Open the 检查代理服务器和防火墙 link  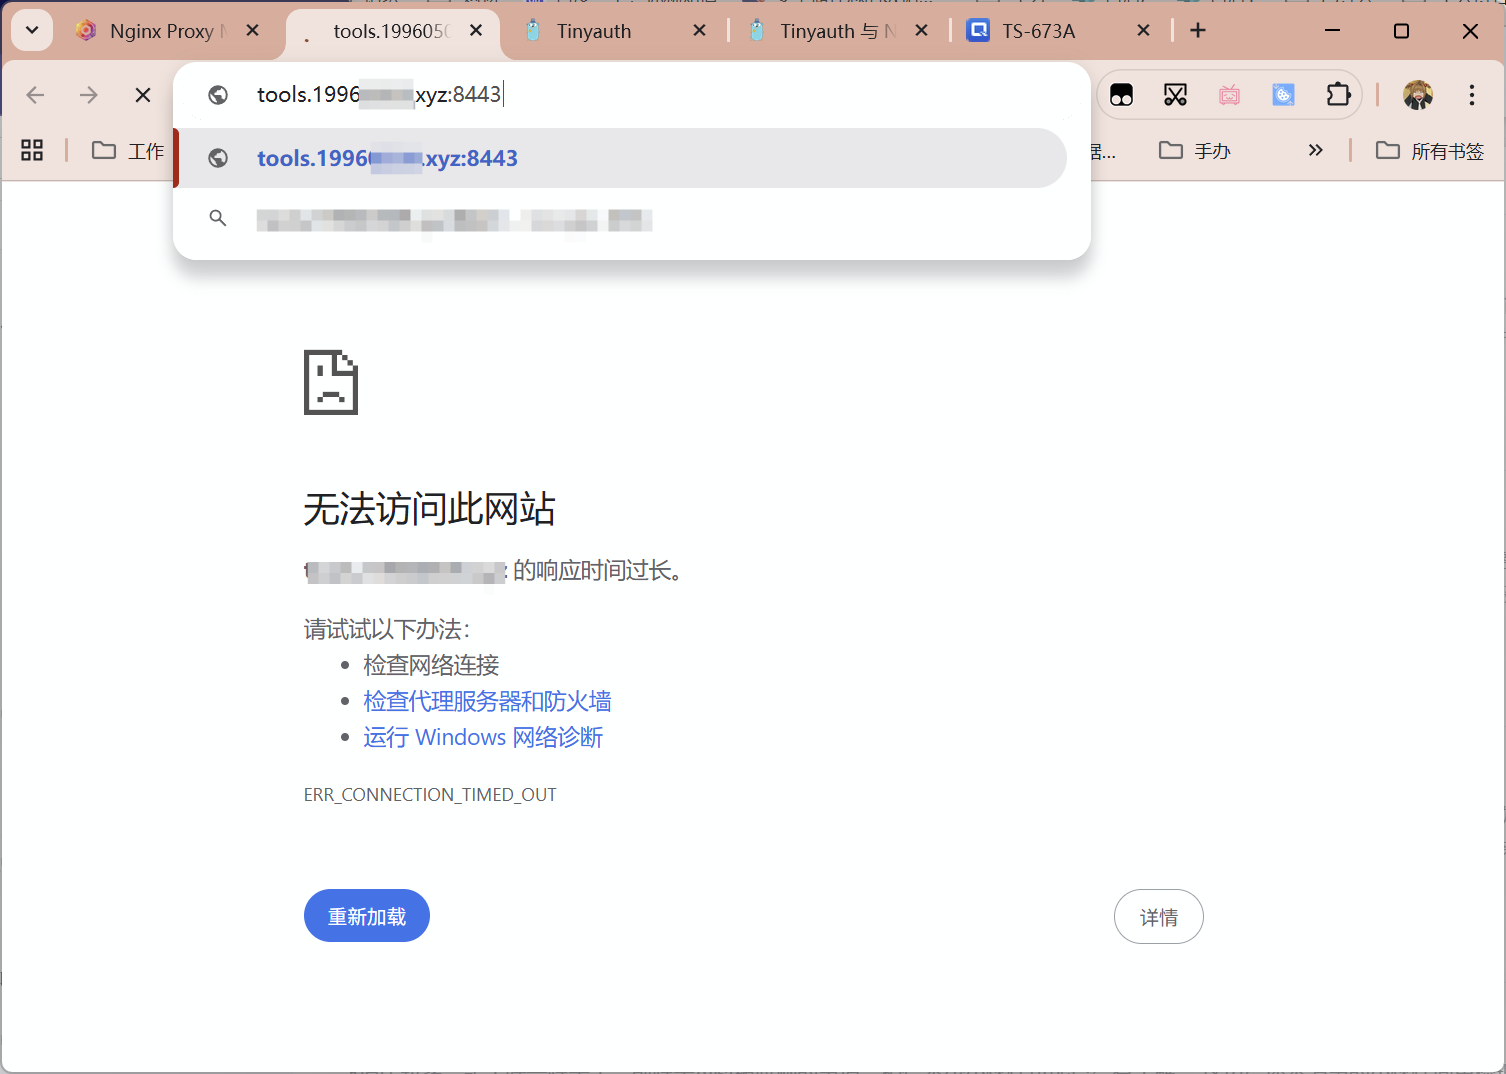[x=487, y=701]
